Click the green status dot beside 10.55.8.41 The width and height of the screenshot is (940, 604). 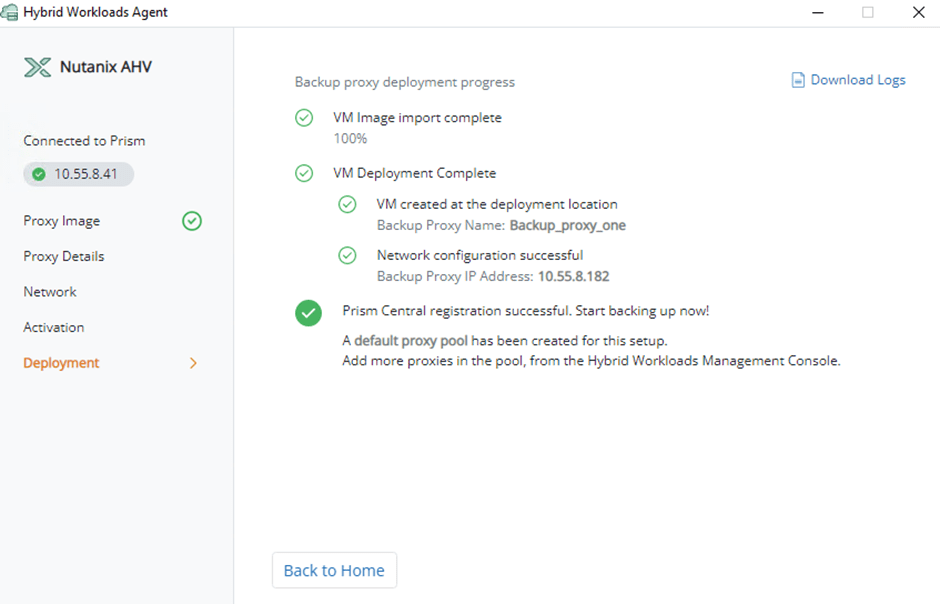tap(39, 174)
